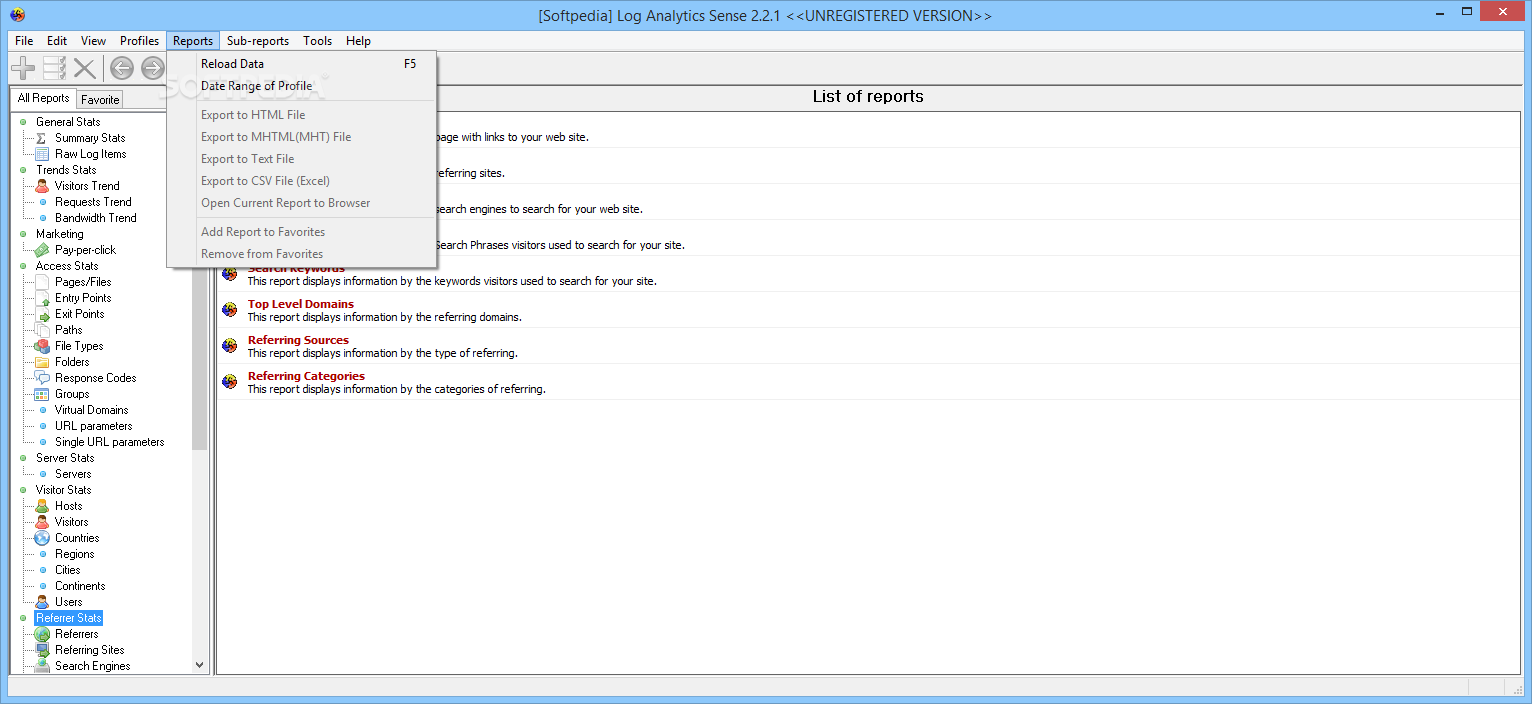Select Visitors under Visitor Stats
Viewport: 1532px width, 704px height.
point(72,522)
